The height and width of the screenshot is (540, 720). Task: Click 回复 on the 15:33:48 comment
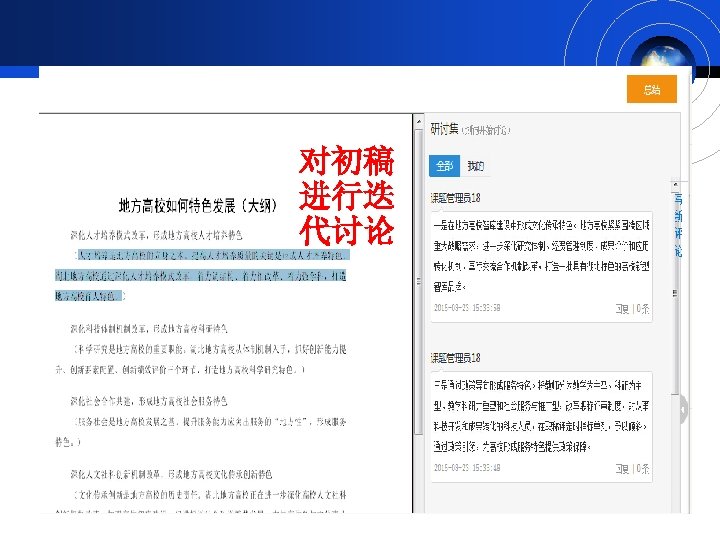622,469
